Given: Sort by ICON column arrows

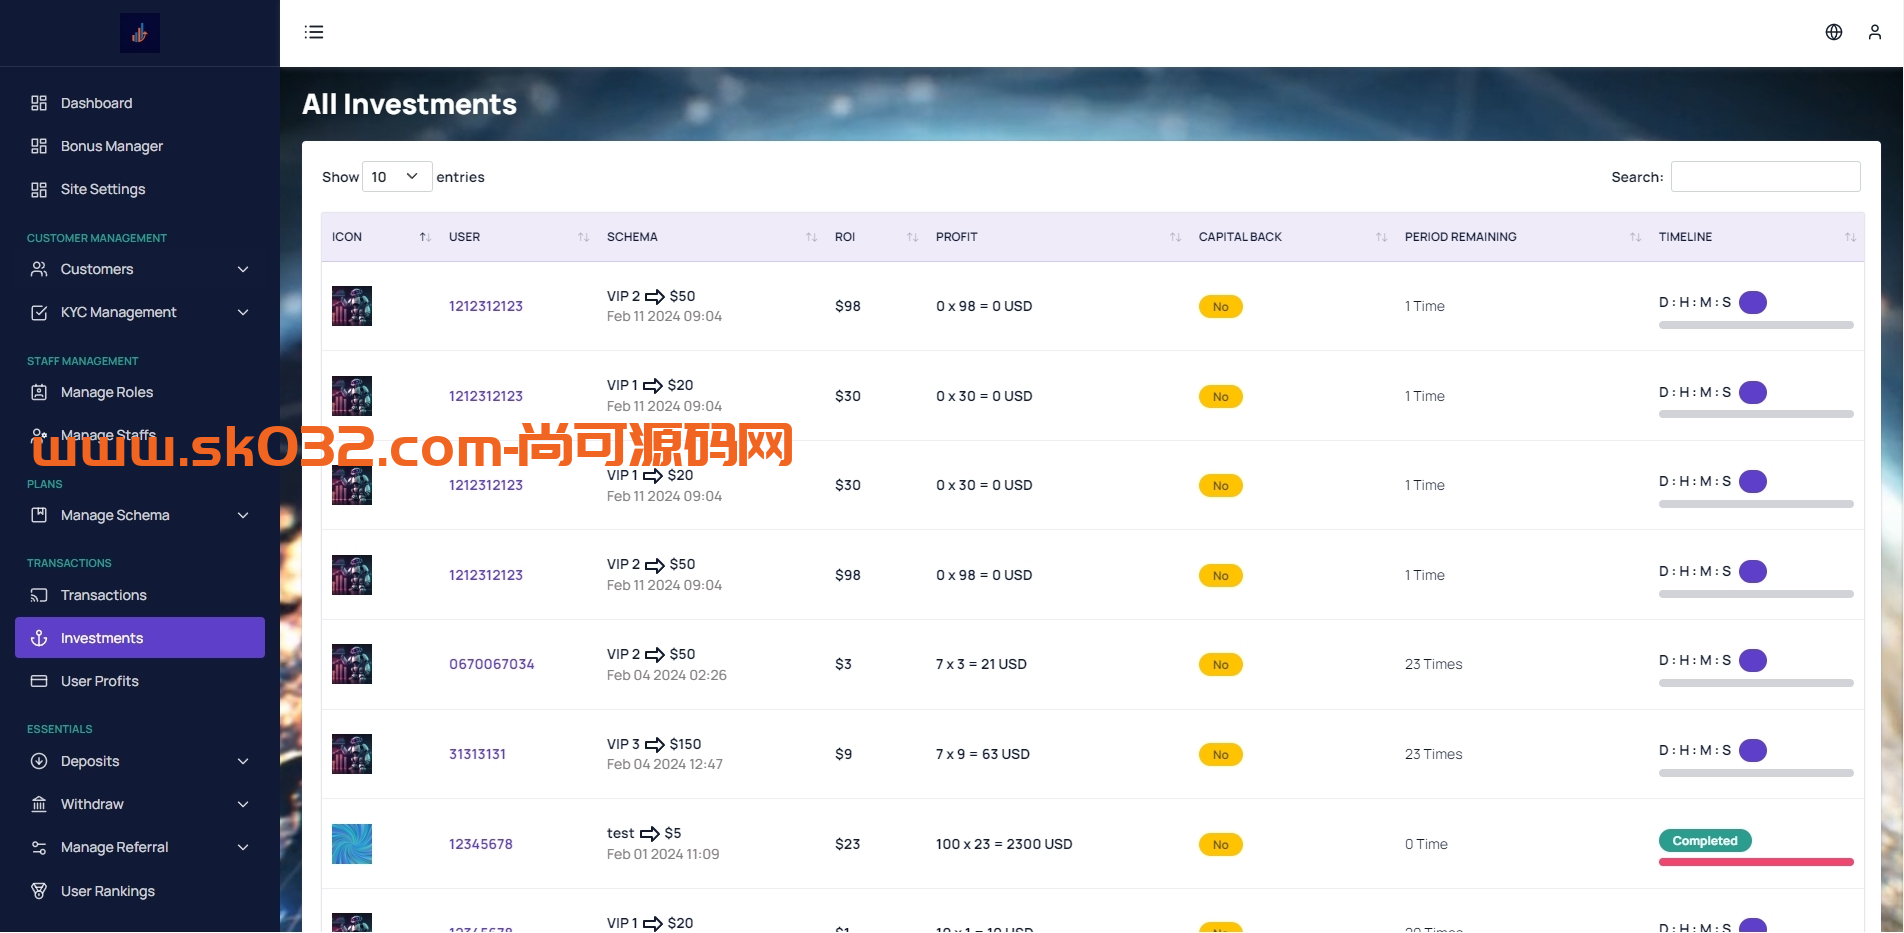Looking at the screenshot, I should [x=425, y=237].
